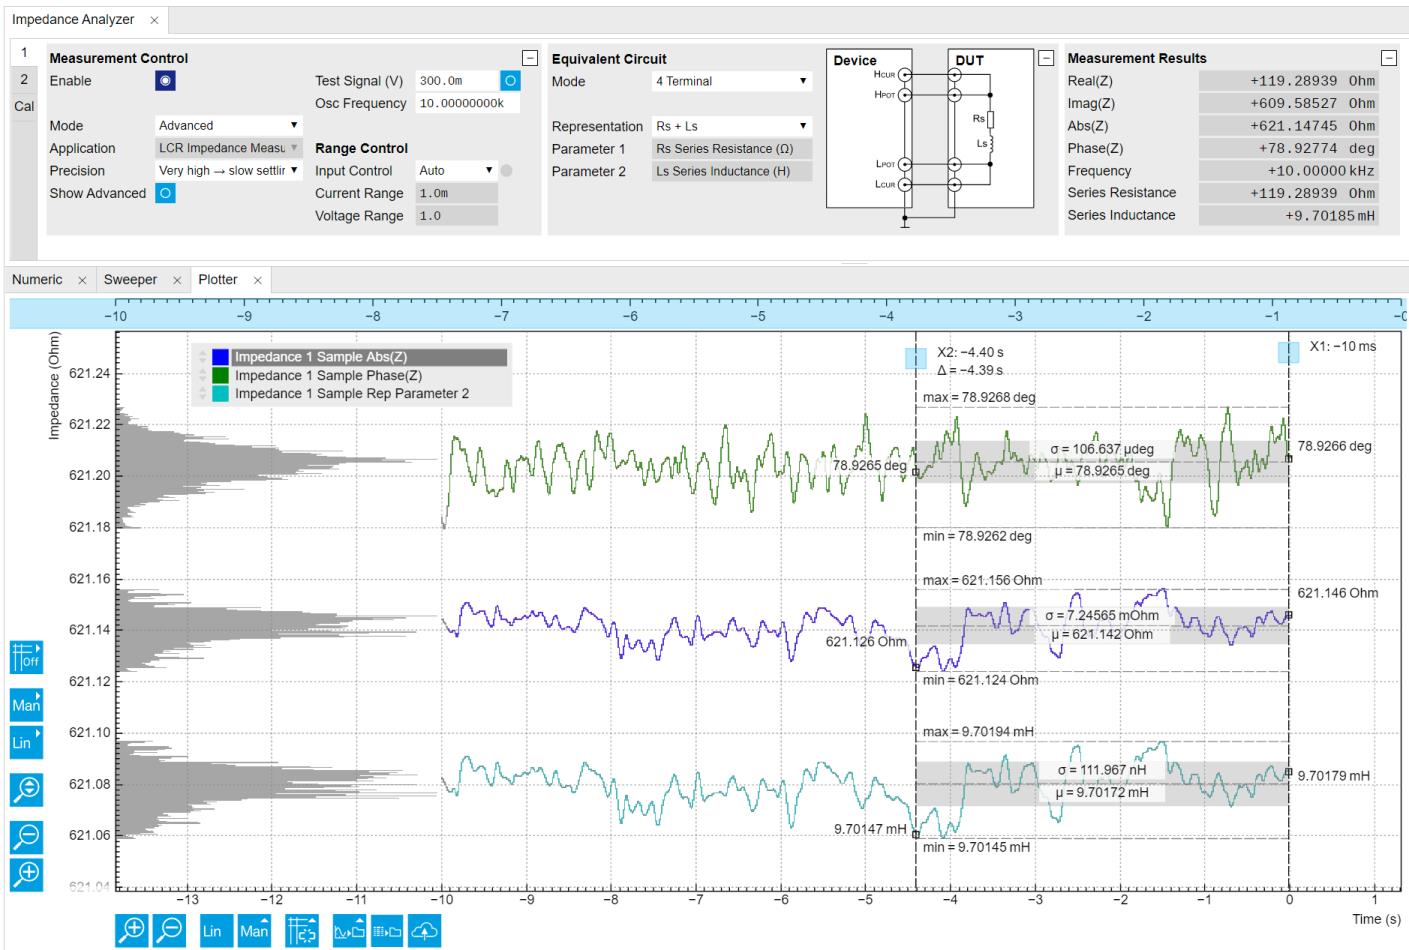Viewport: 1409px width, 950px height.
Task: Click the vertical axis auto-scale magnifier icon
Action: pyautogui.click(x=26, y=790)
